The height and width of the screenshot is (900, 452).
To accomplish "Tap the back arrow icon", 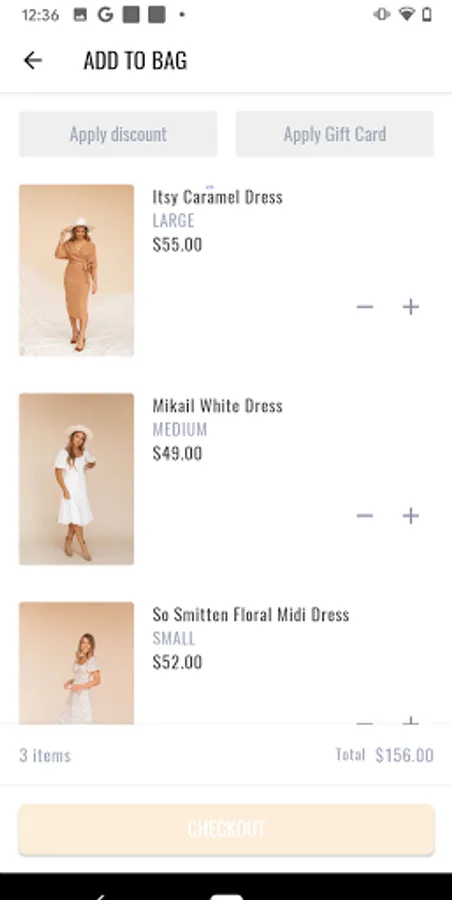I will coord(33,60).
